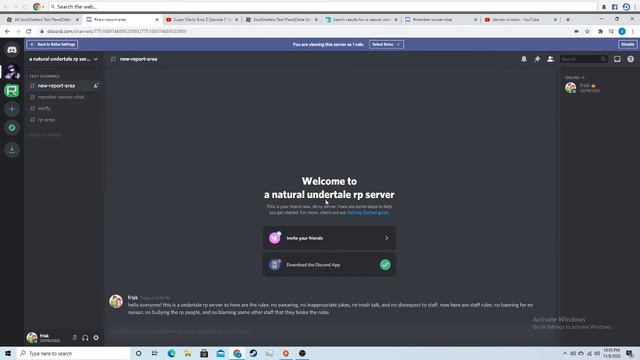Click the download apps icon in sidebar

pos(12,149)
